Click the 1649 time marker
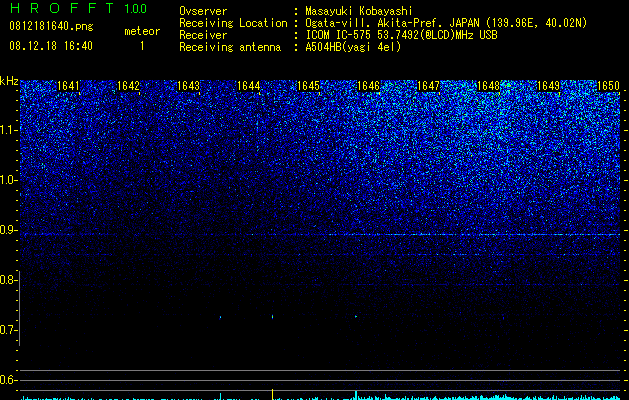This screenshot has width=629, height=400. 548,86
